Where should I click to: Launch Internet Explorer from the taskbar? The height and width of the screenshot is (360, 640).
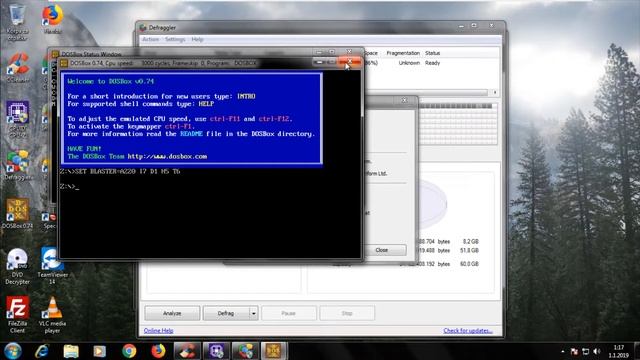pos(42,351)
